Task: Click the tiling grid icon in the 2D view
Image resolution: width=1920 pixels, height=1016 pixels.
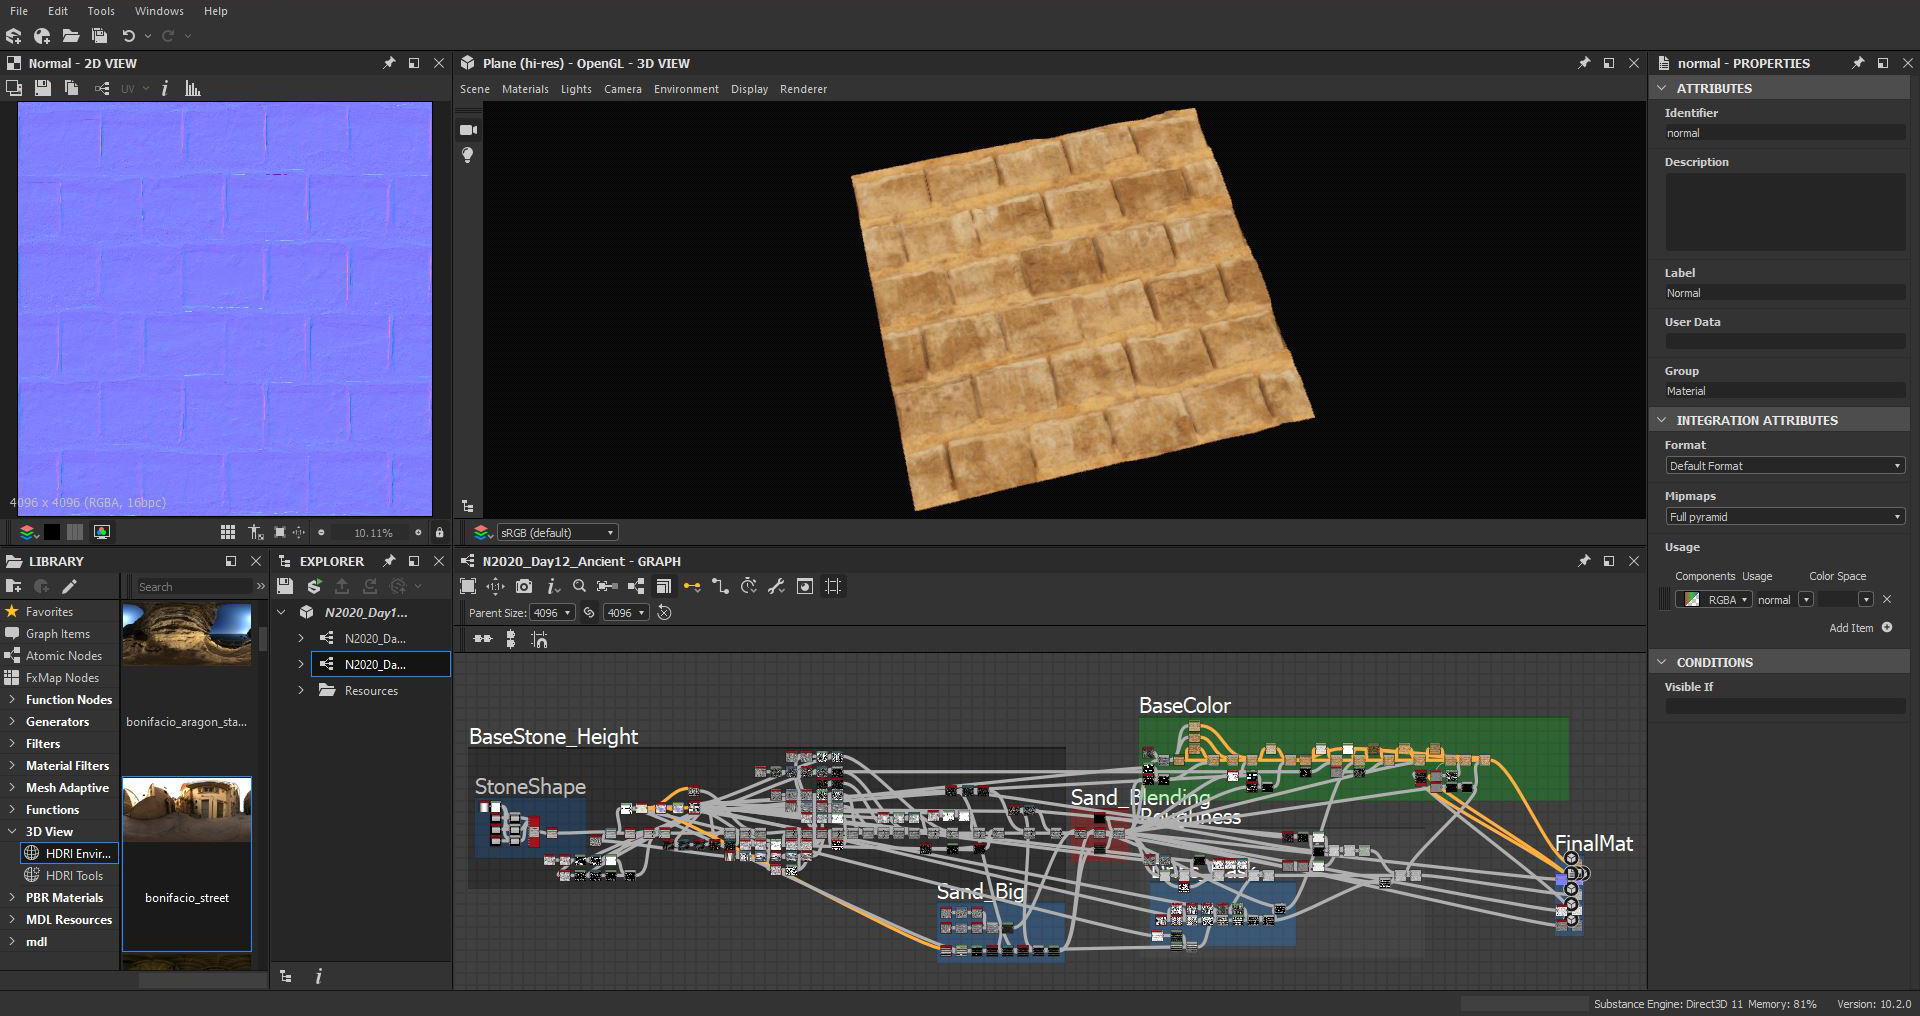Action: click(x=228, y=532)
